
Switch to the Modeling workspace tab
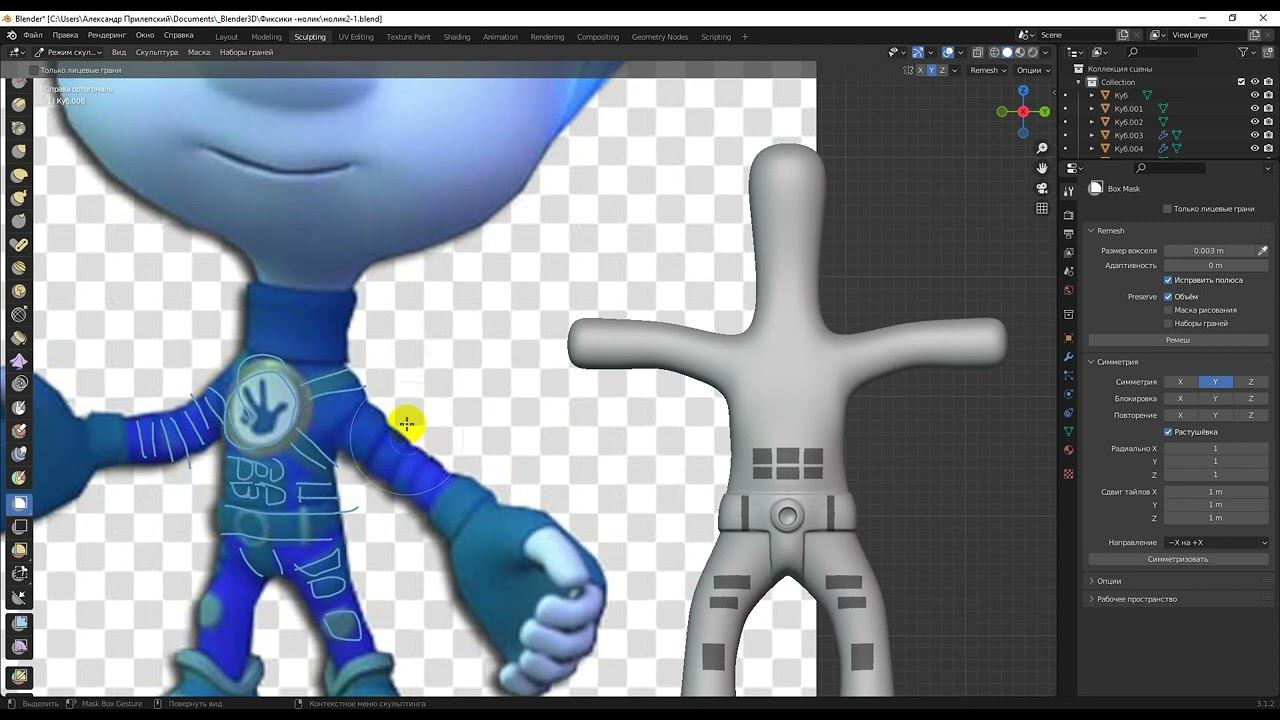266,37
